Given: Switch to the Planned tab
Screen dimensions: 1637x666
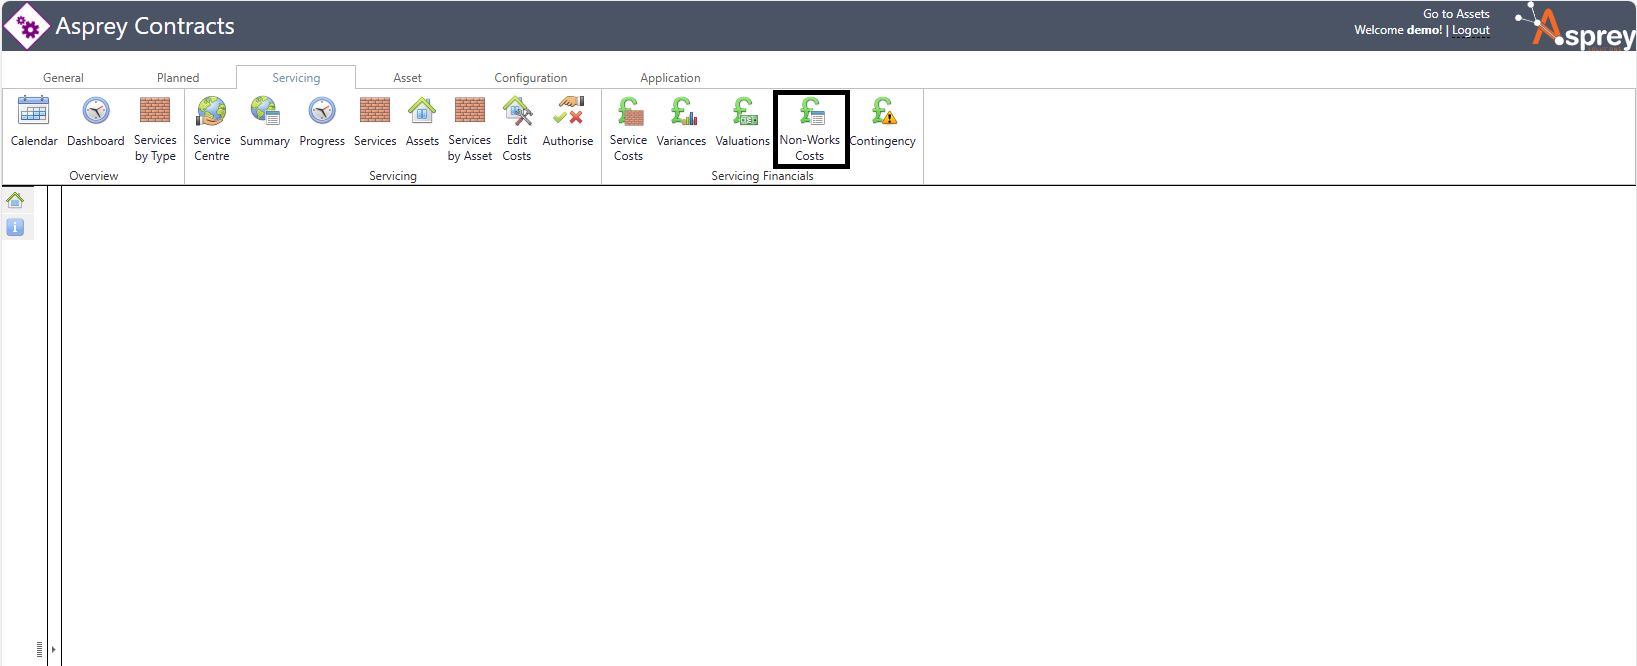Looking at the screenshot, I should [x=178, y=78].
